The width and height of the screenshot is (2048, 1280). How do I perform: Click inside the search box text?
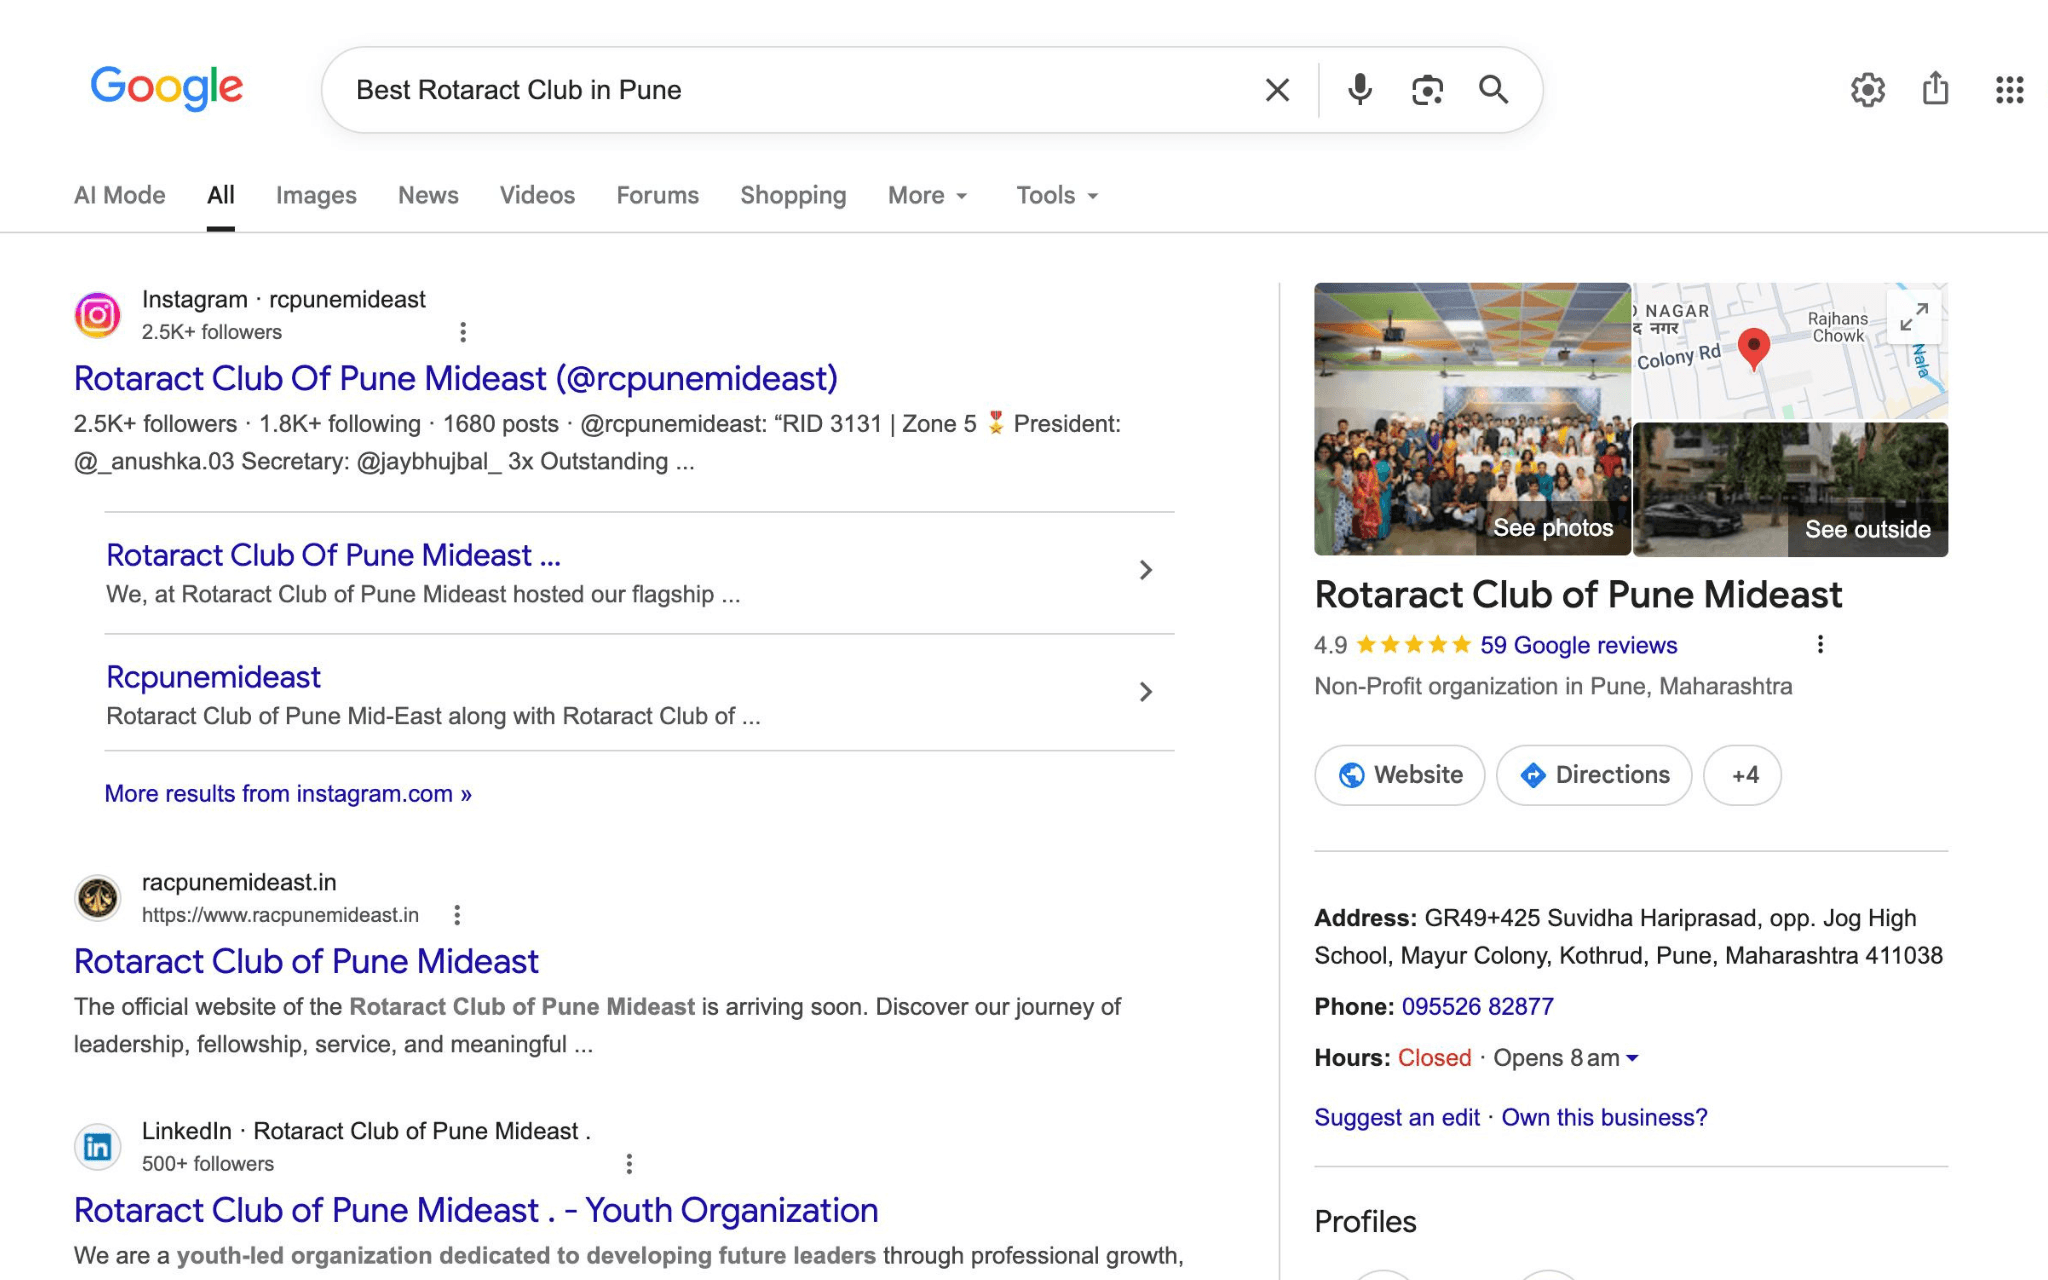[x=519, y=90]
